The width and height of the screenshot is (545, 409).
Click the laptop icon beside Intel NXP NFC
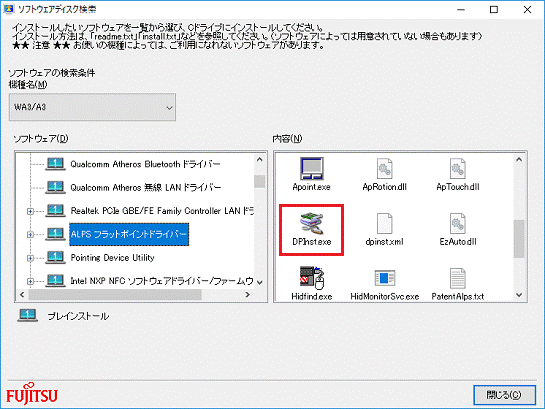[x=55, y=280]
